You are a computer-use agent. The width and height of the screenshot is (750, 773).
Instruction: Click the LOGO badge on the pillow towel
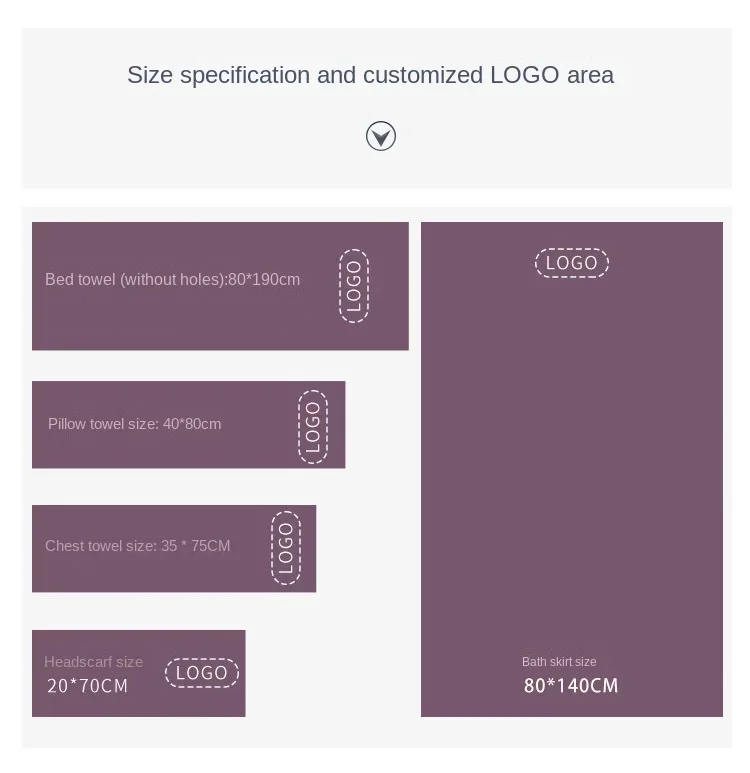[x=313, y=427]
